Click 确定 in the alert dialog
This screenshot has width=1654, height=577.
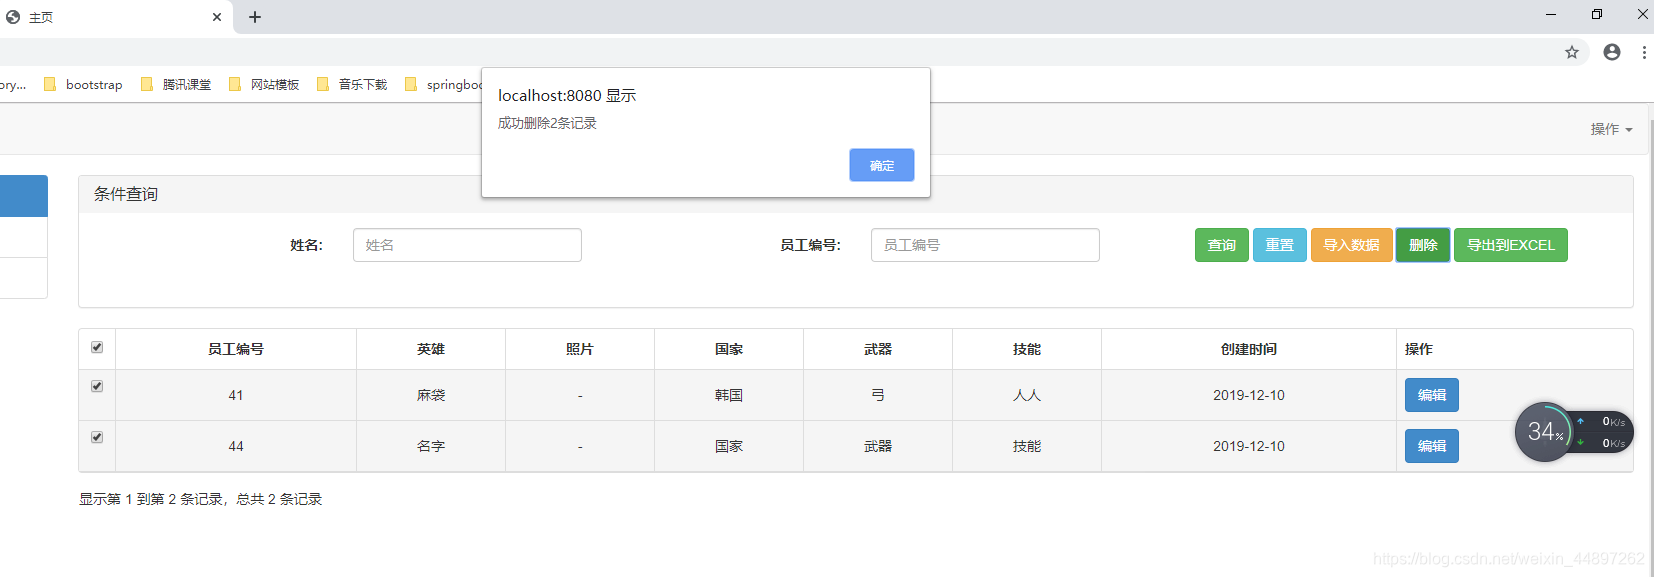pos(881,165)
